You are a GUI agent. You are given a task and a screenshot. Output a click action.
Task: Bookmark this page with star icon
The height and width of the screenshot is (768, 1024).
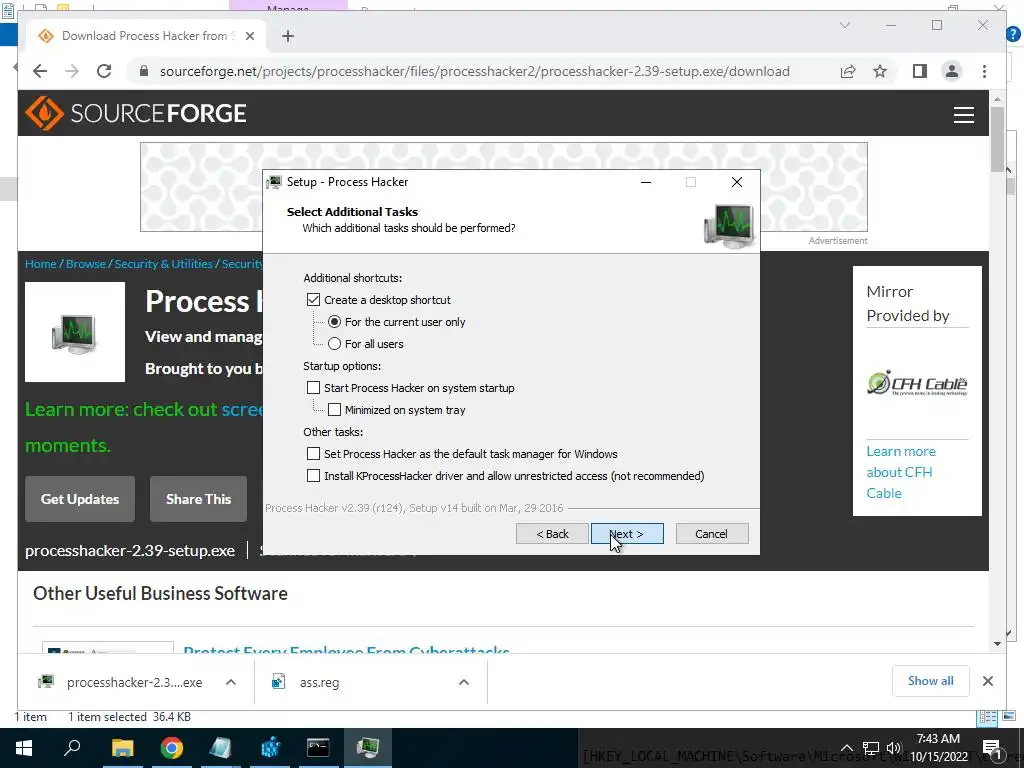click(x=880, y=71)
